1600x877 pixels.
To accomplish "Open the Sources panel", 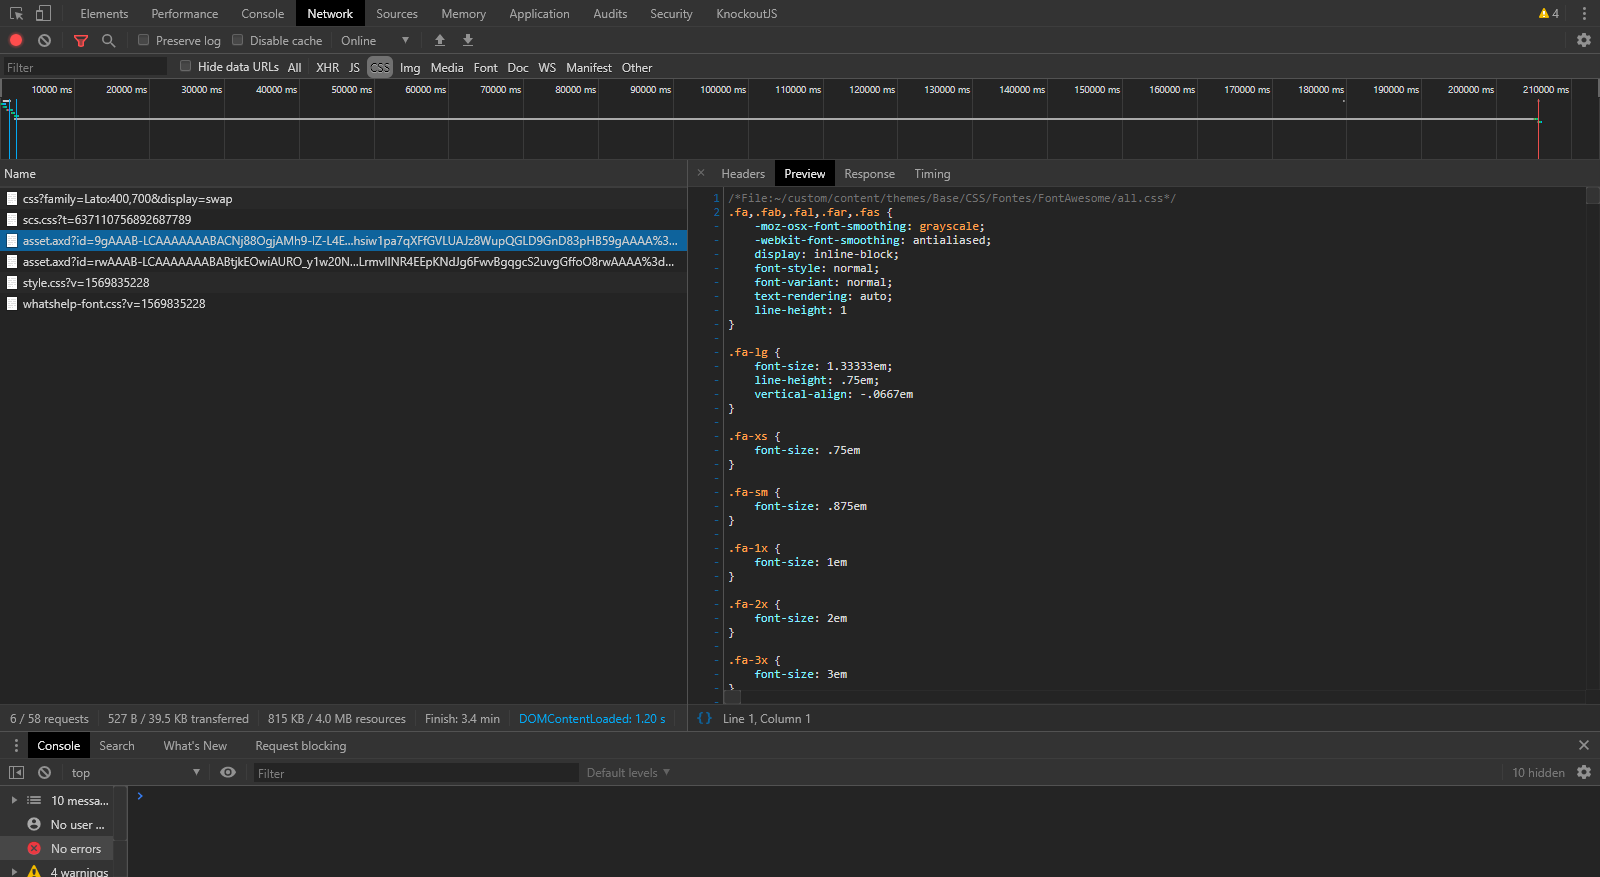I will (397, 13).
